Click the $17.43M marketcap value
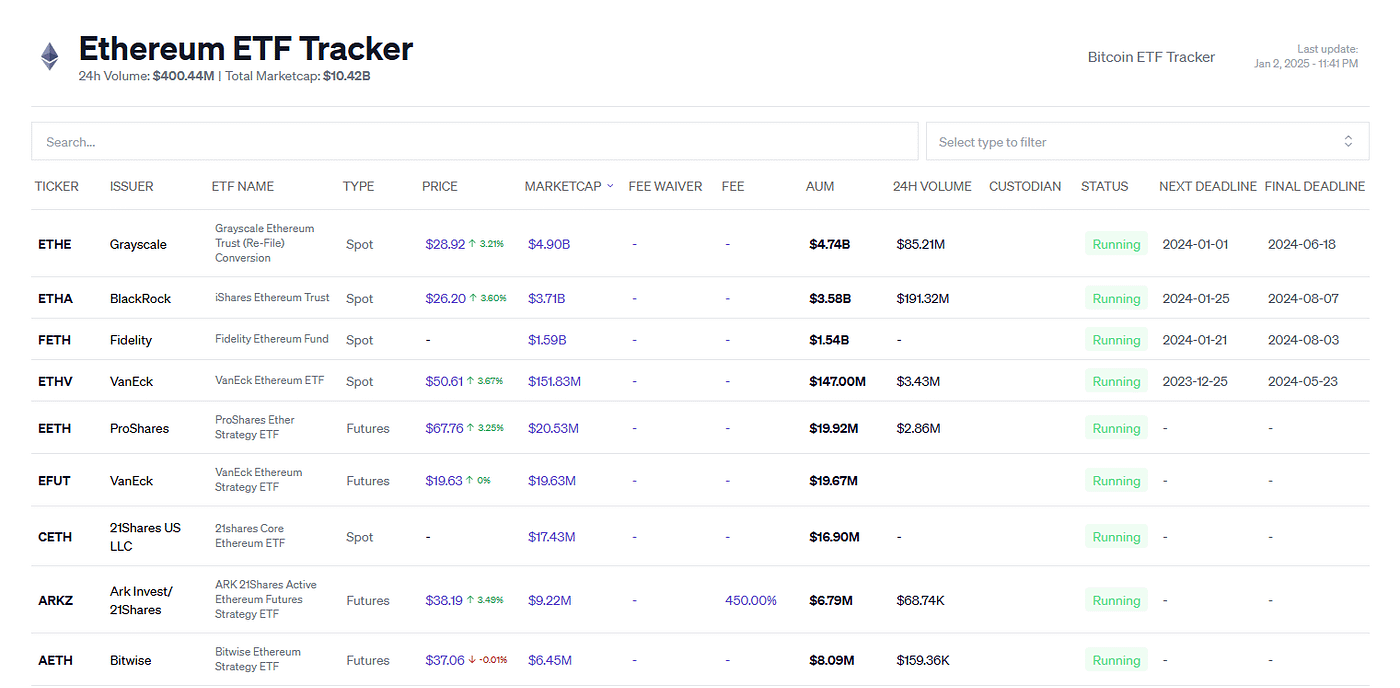Screen dimensions: 1400x688 click(x=552, y=537)
